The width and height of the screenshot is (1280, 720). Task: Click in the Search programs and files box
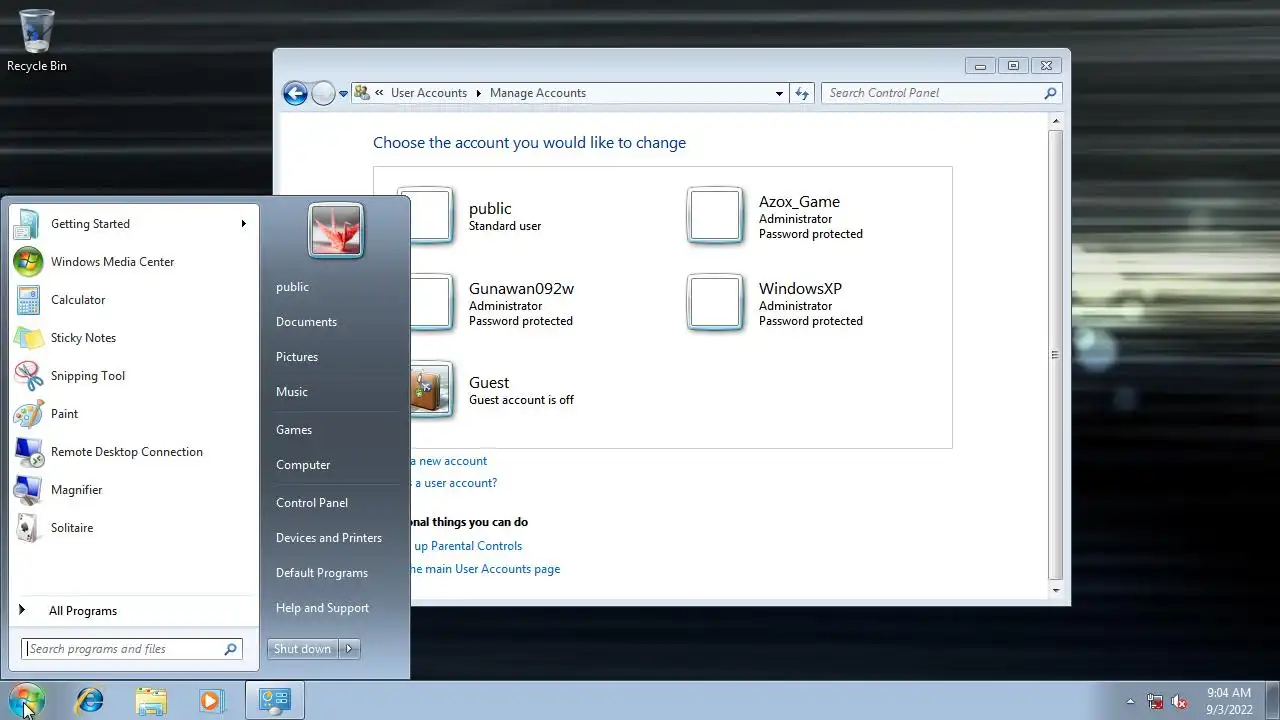(124, 649)
